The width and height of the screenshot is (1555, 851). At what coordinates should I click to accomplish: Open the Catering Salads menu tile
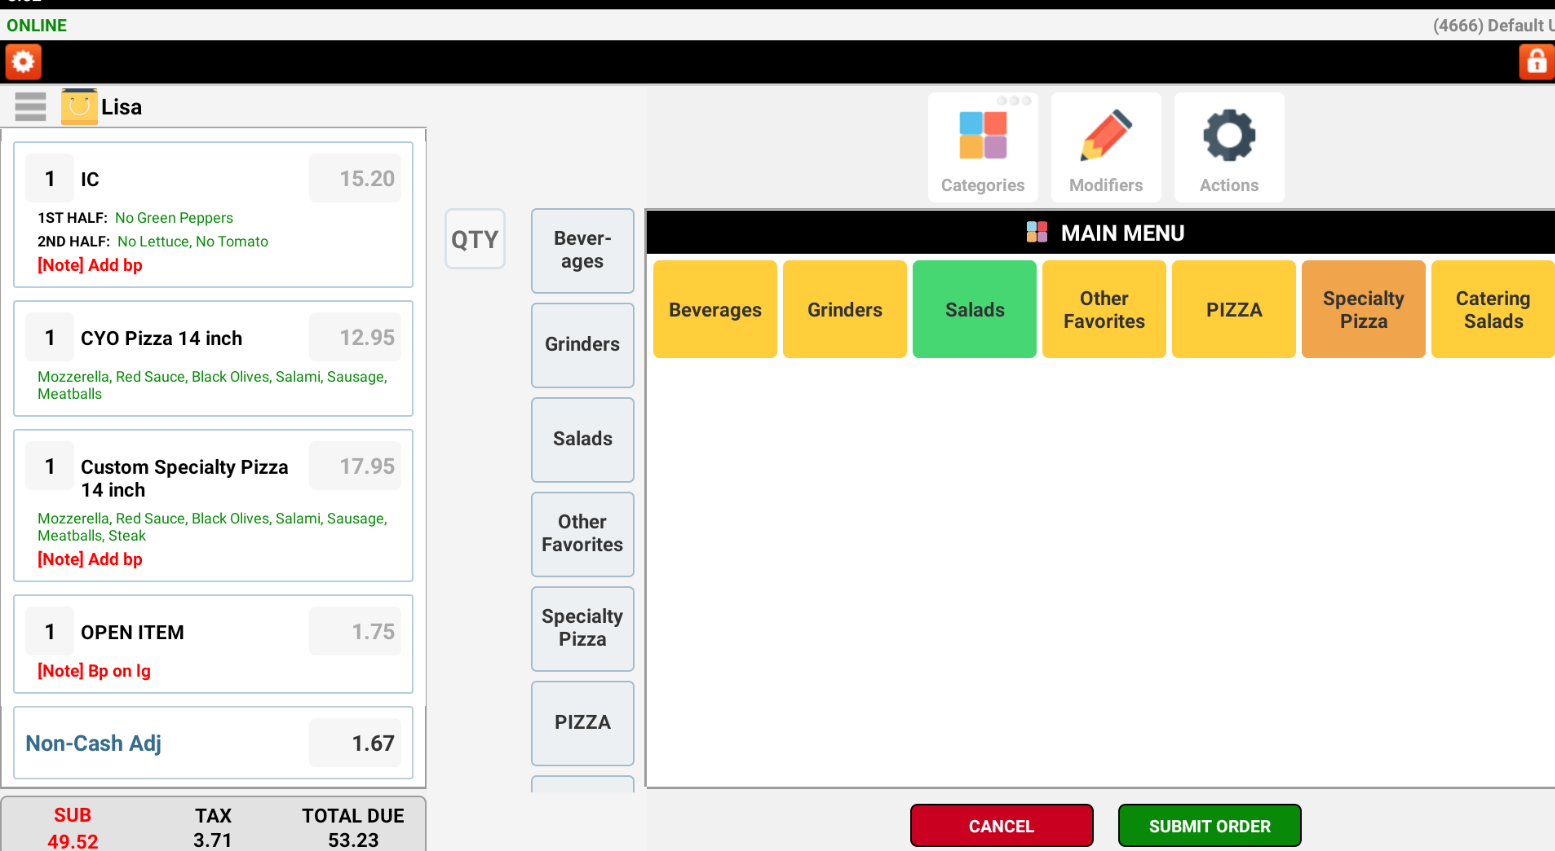pyautogui.click(x=1493, y=309)
